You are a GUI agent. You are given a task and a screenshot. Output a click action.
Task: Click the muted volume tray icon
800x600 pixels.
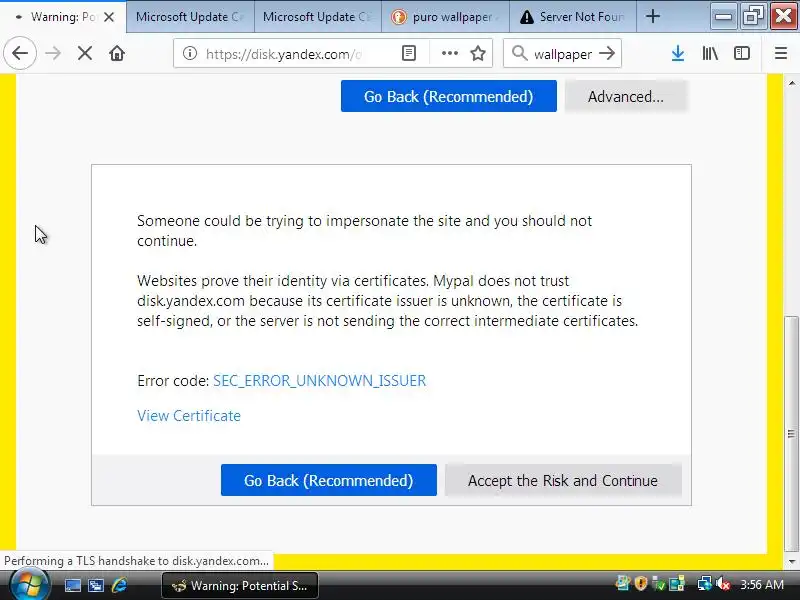pyautogui.click(x=722, y=584)
